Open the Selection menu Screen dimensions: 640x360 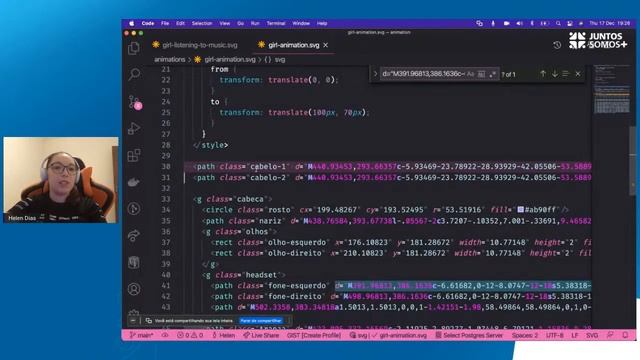pyautogui.click(x=202, y=24)
